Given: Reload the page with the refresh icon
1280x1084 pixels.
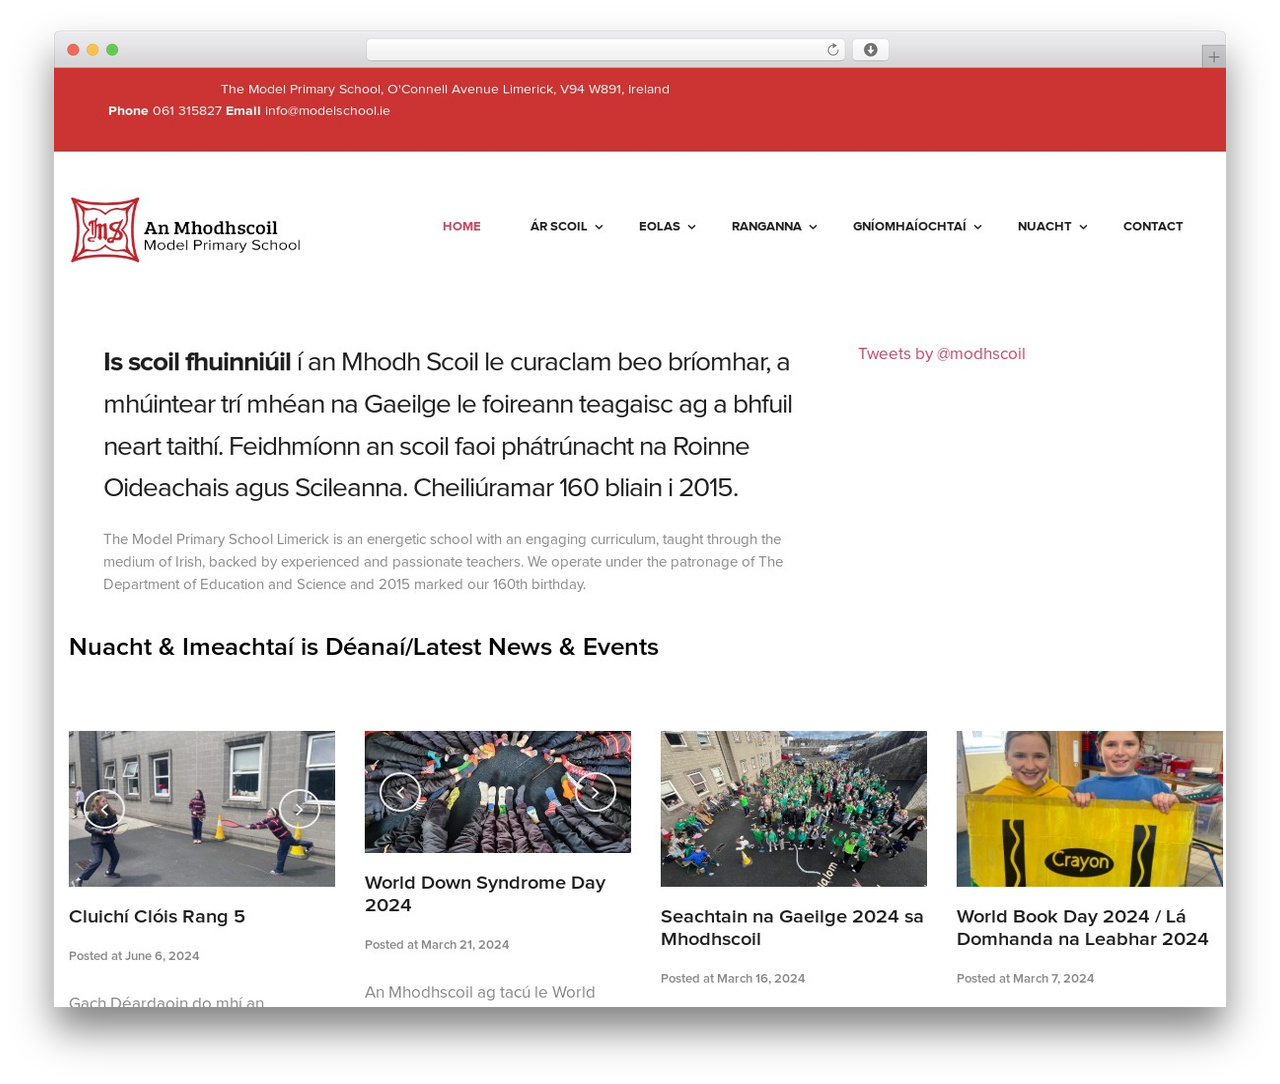Looking at the screenshot, I should [833, 50].
